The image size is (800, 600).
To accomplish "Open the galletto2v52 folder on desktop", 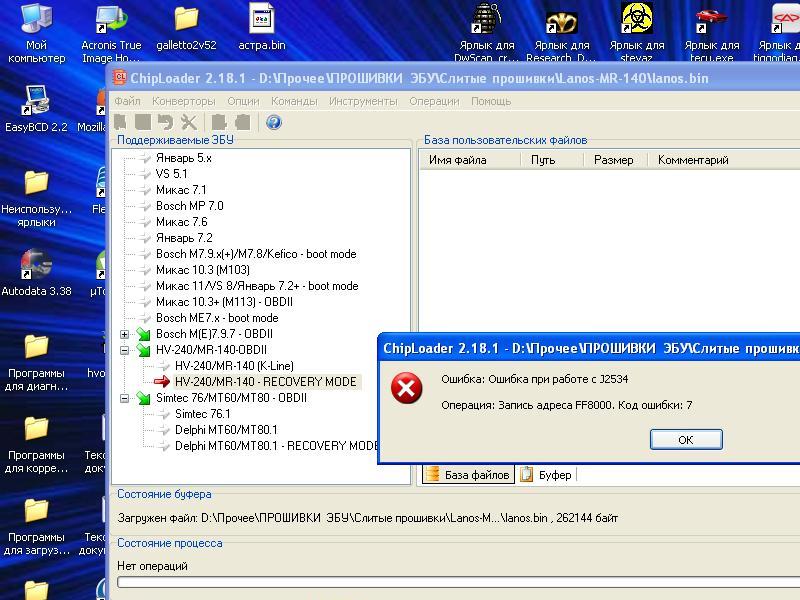I will point(186,27).
